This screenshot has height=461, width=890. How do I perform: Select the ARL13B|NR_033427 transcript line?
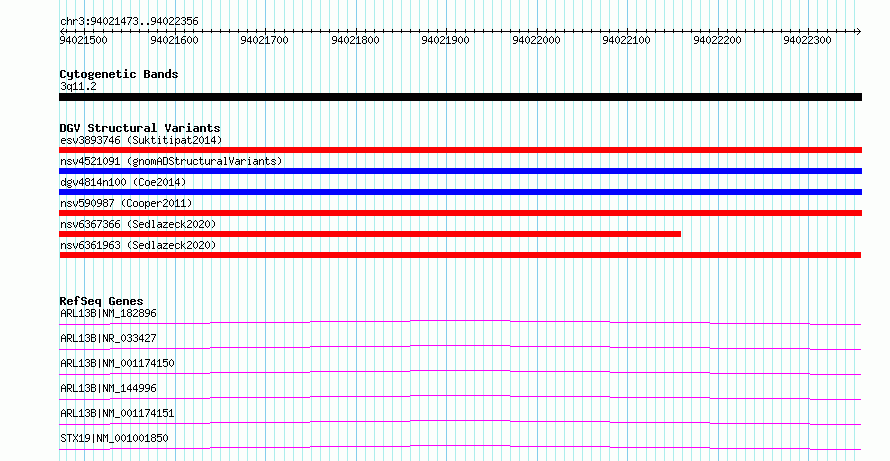click(460, 347)
